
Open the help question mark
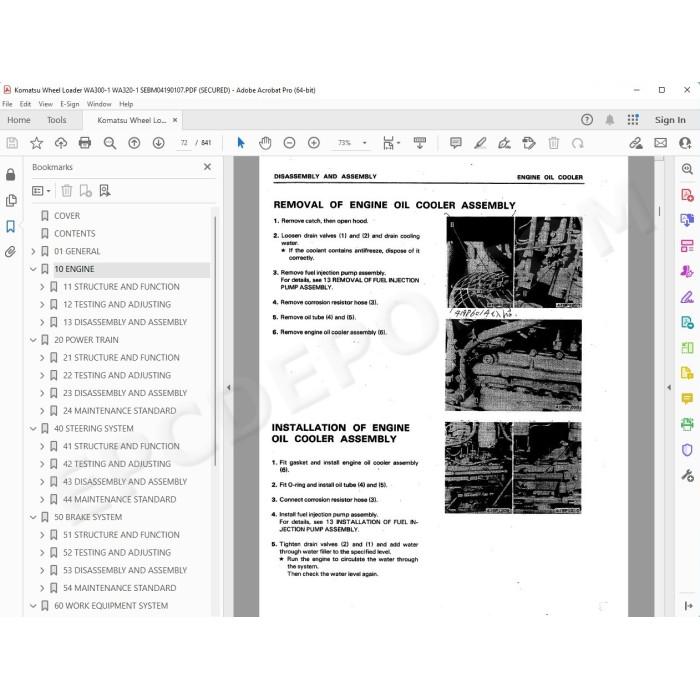[x=587, y=120]
